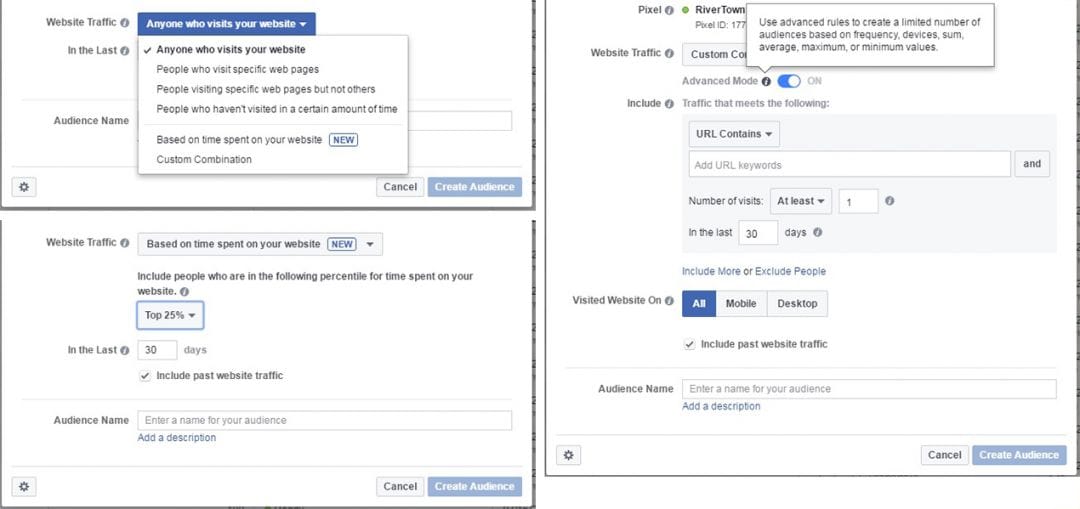Click info icon next to Visited Website On

(x=669, y=301)
